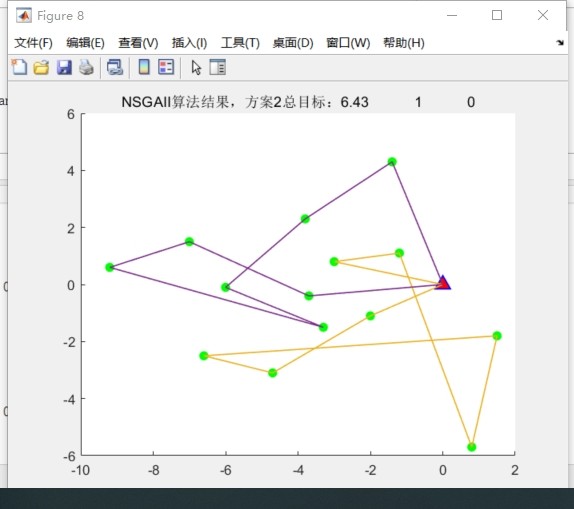Open the 编辑(E) menu

pos(85,43)
